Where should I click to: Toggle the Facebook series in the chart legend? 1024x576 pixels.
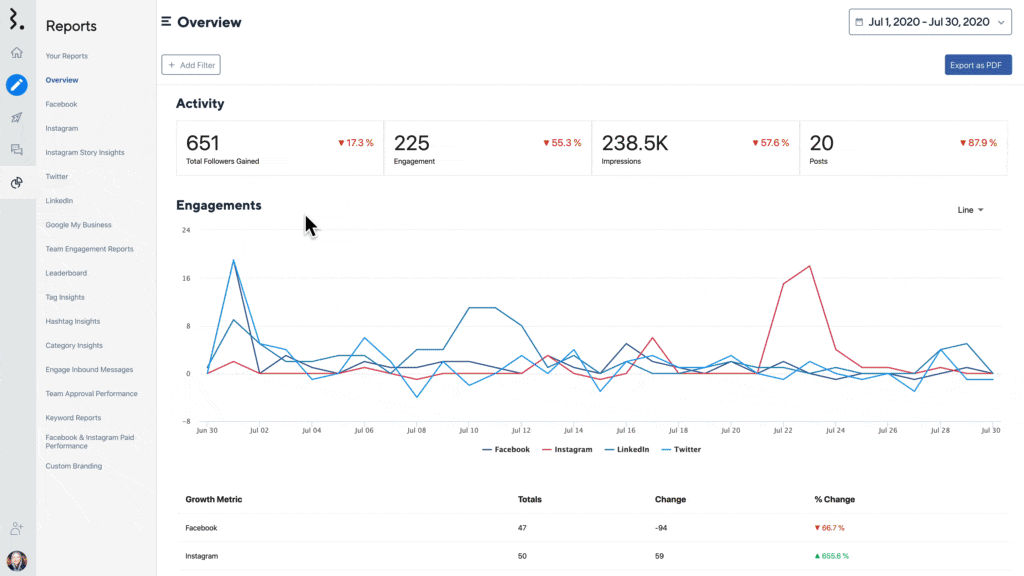pos(505,449)
